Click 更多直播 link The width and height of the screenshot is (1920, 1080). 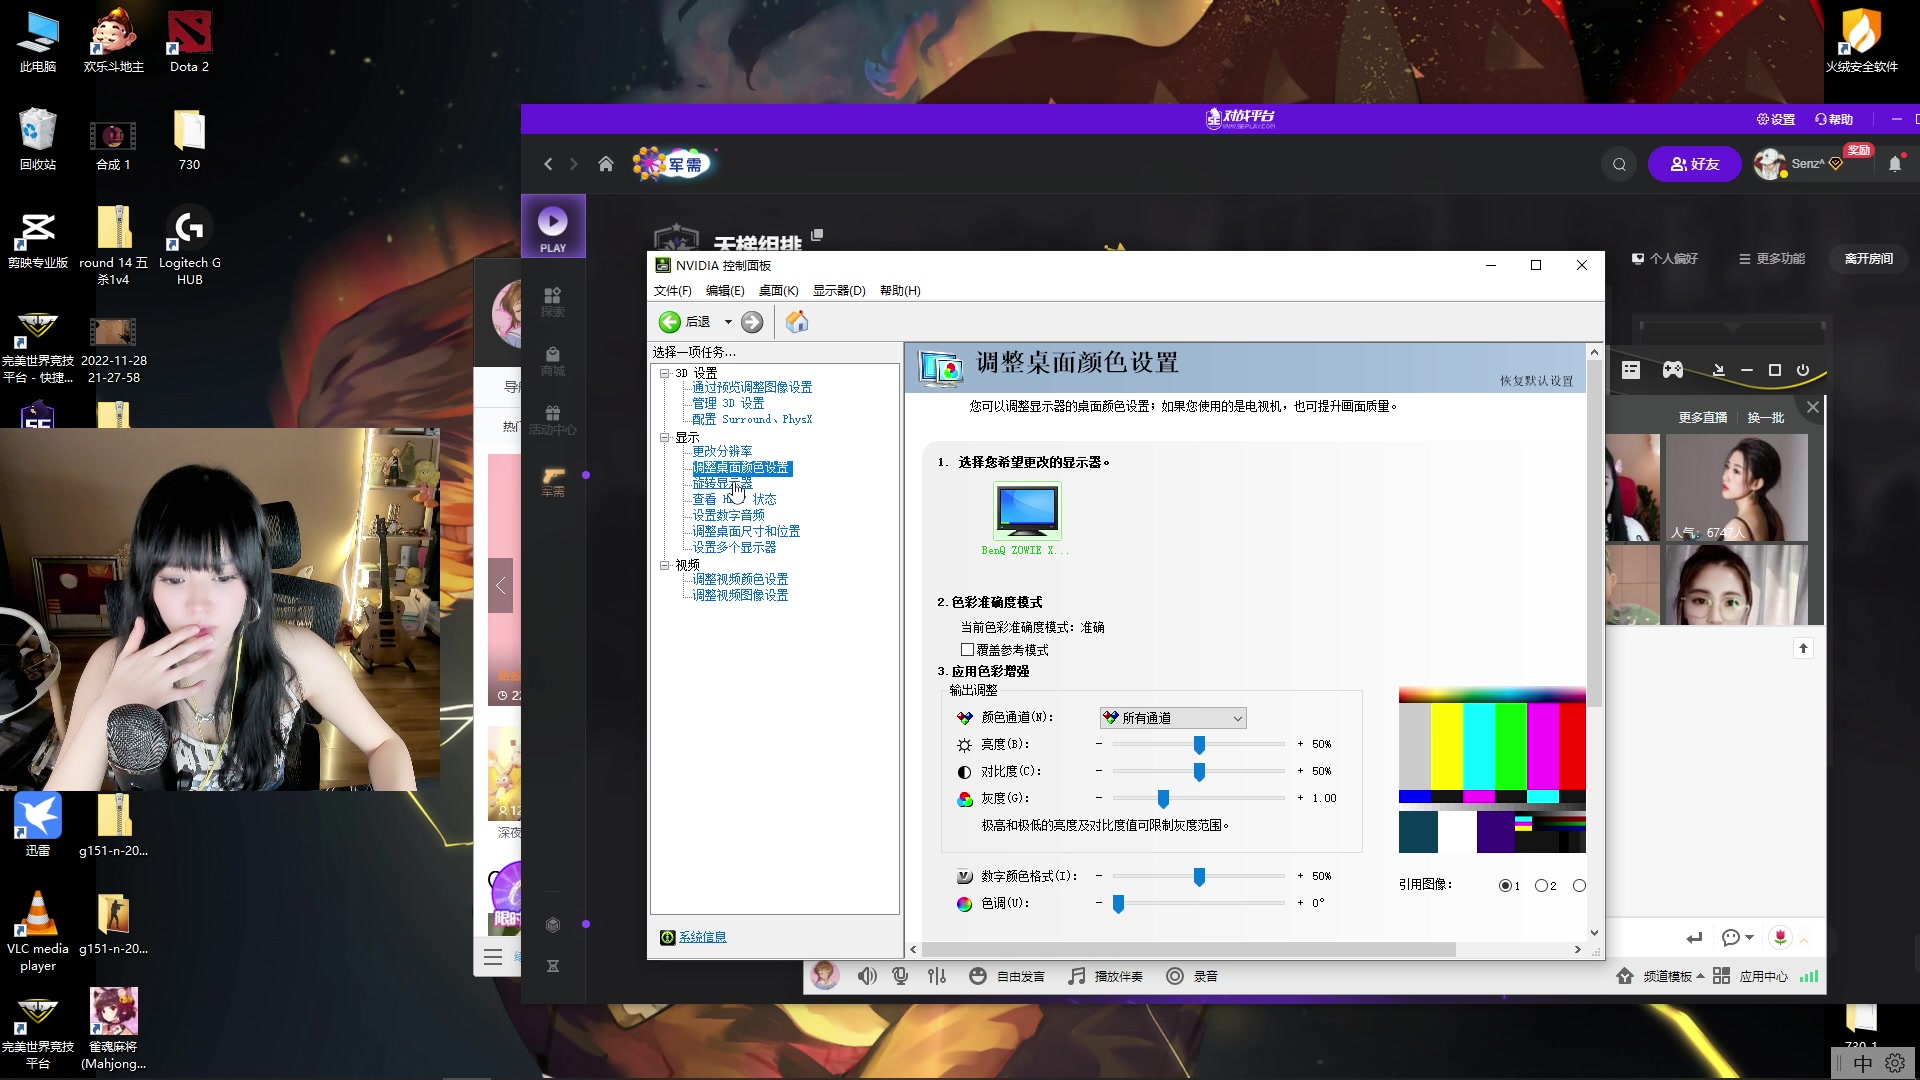(1703, 418)
